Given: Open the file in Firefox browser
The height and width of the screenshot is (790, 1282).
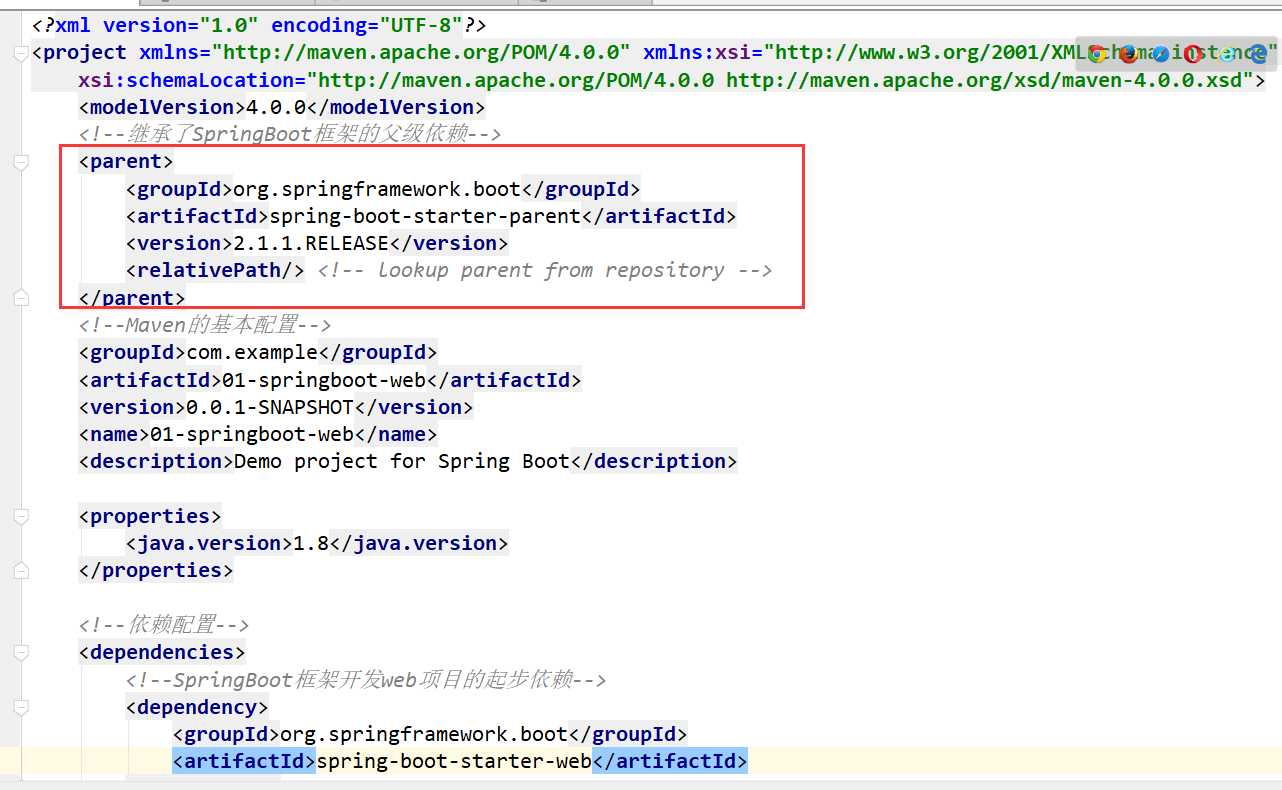Looking at the screenshot, I should [x=1129, y=54].
